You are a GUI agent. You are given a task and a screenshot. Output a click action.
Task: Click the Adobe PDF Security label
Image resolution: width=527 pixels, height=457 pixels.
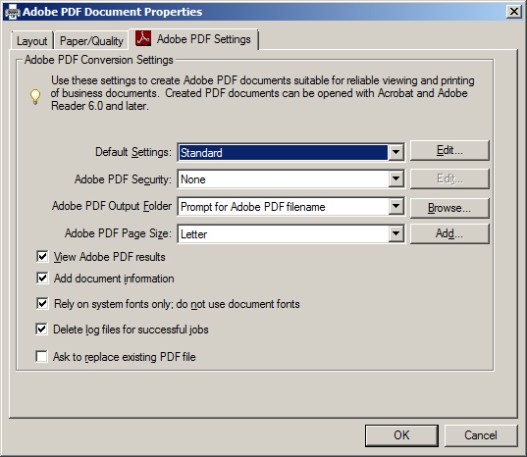(123, 179)
